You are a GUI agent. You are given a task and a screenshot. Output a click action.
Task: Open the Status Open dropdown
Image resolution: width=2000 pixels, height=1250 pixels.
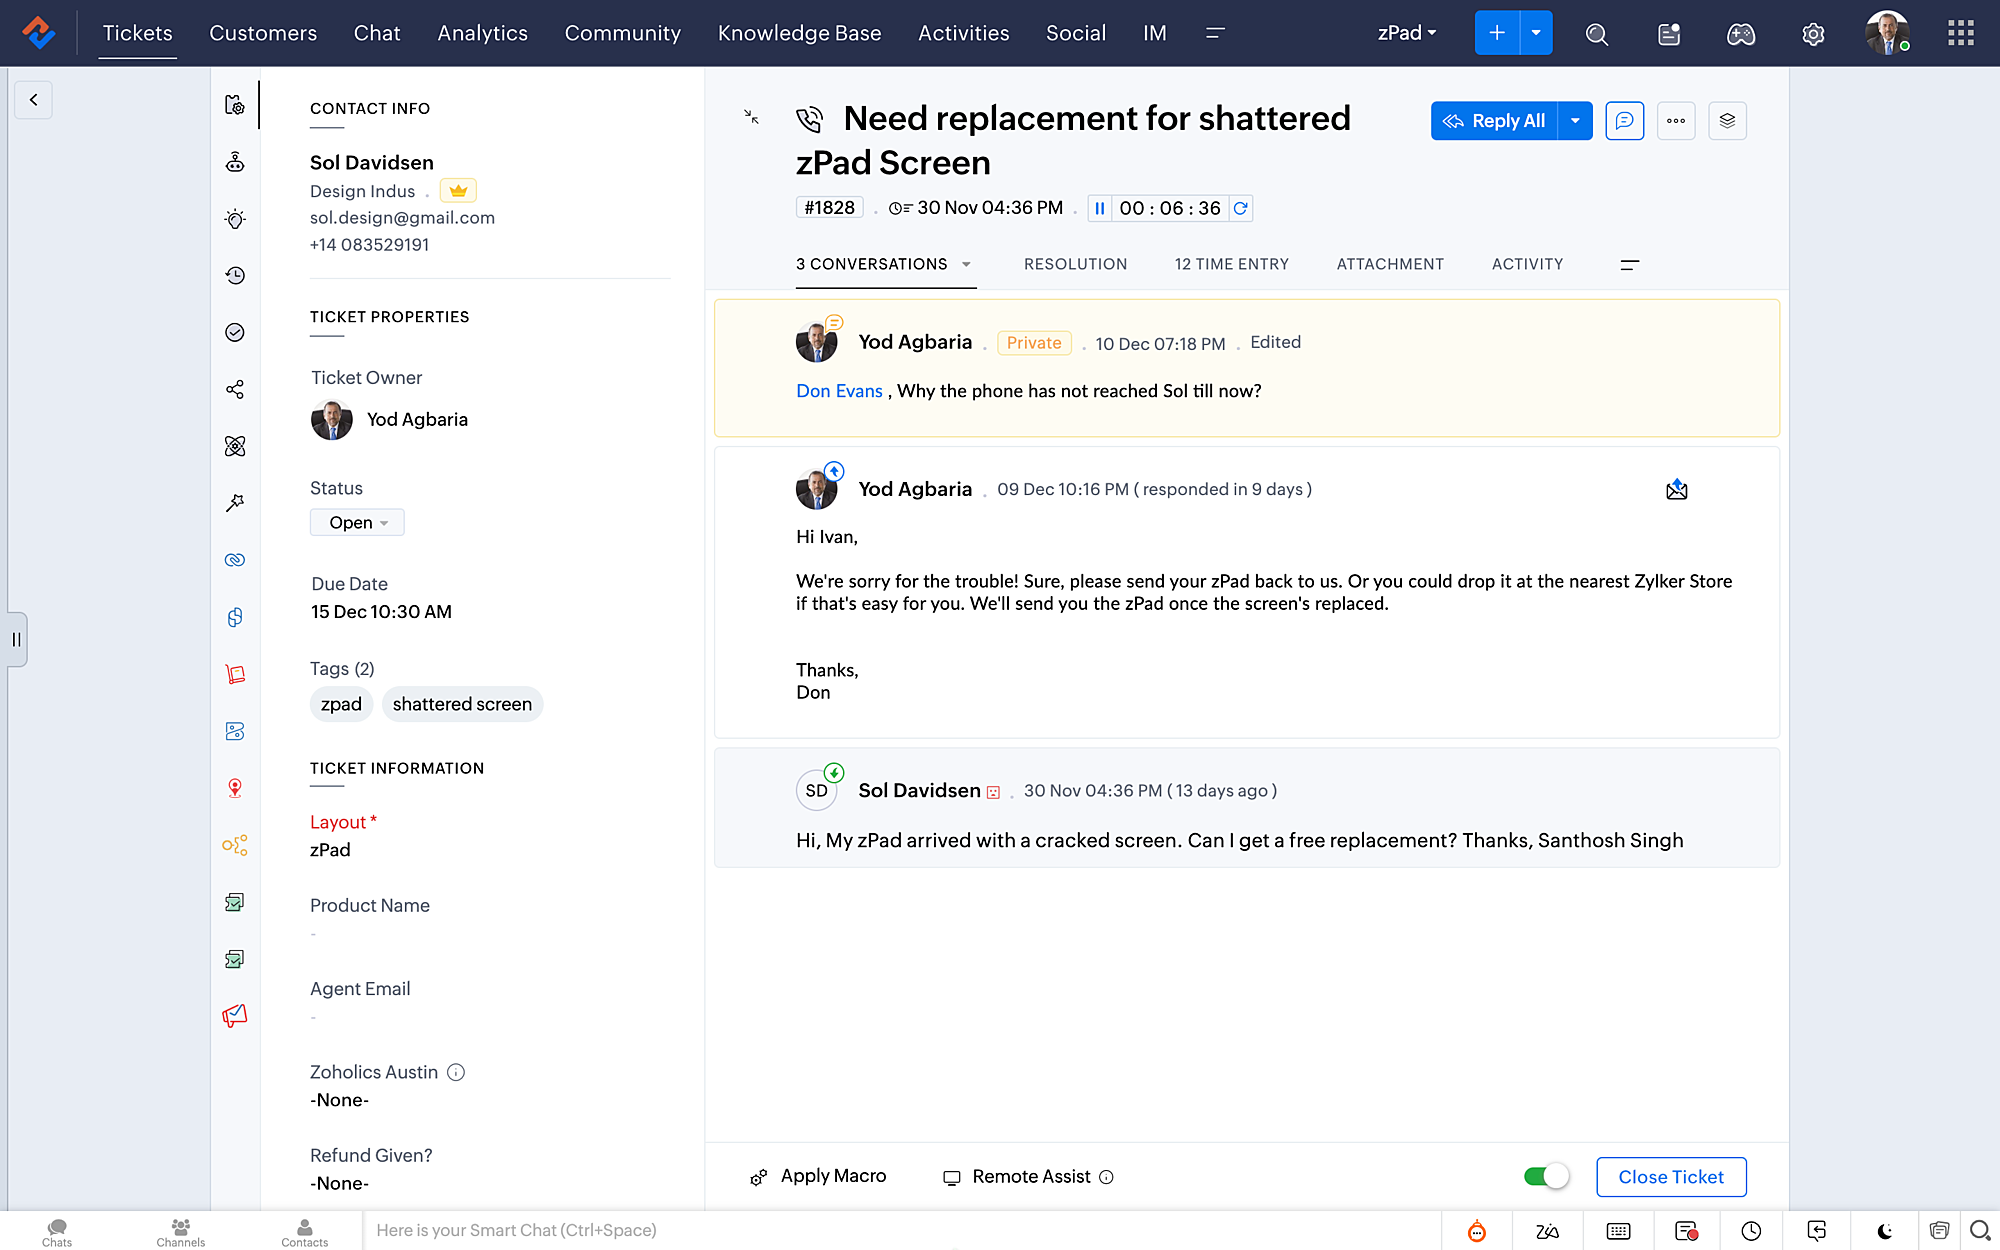[357, 522]
